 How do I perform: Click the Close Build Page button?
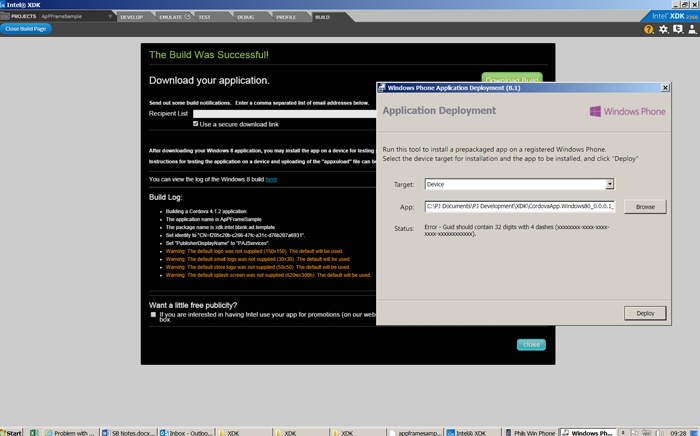pyautogui.click(x=26, y=29)
